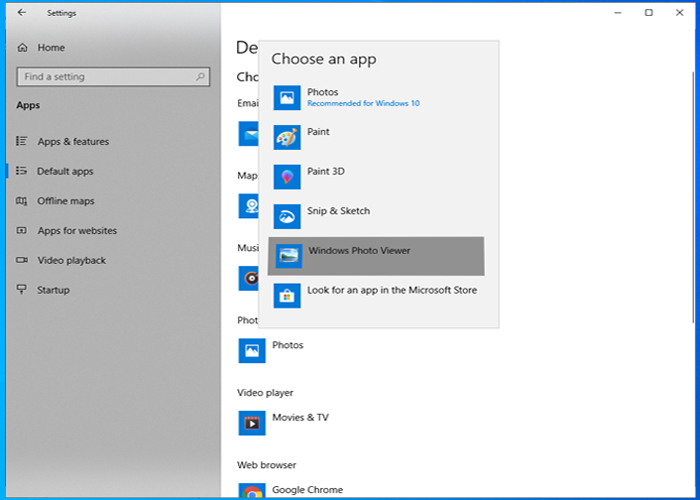Close the Settings window

679,12
